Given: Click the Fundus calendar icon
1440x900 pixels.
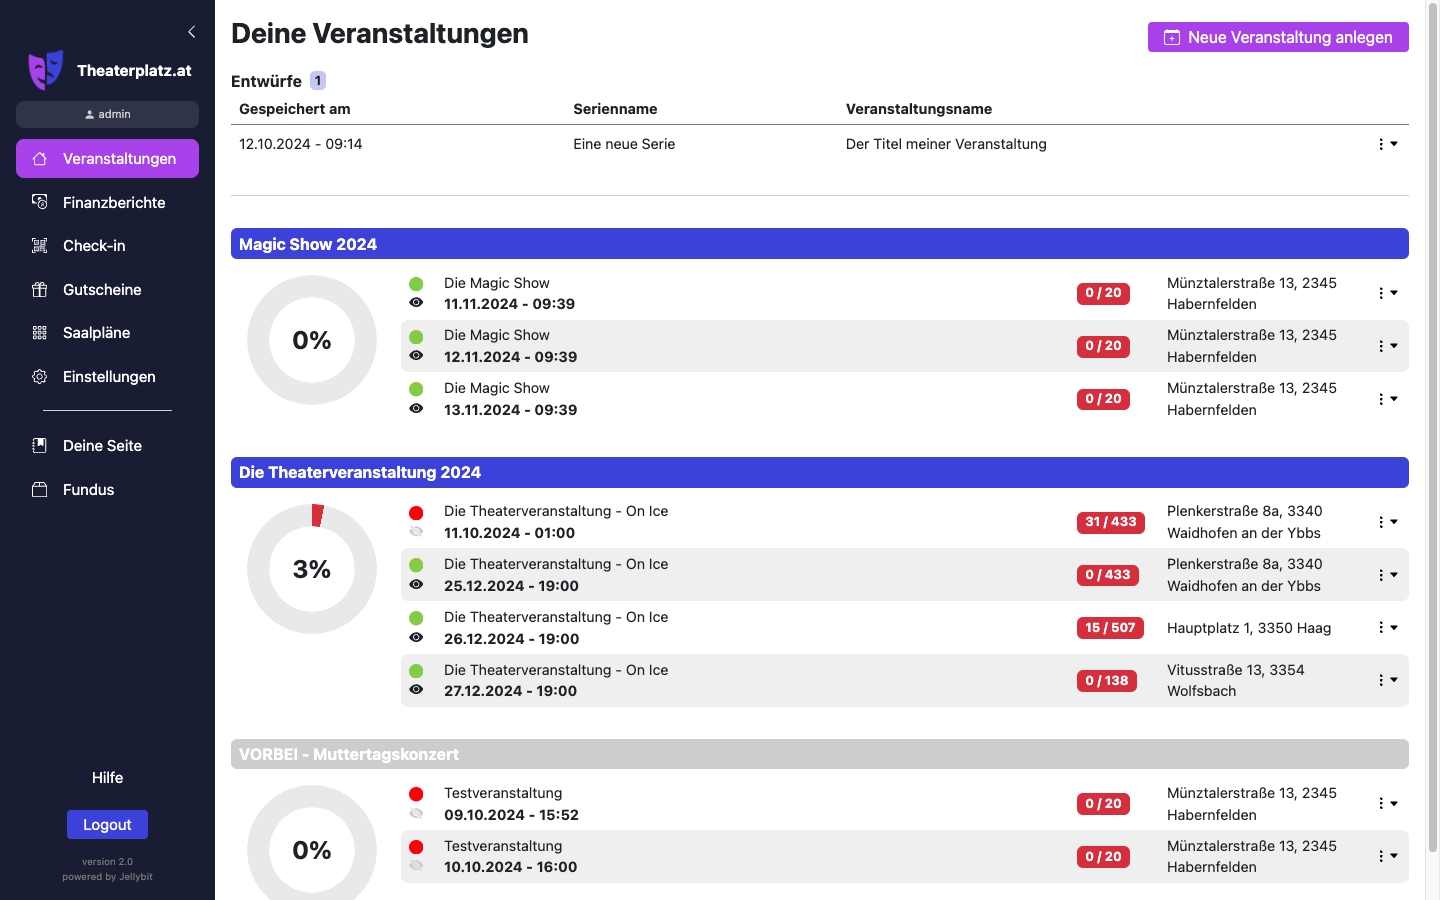Looking at the screenshot, I should pyautogui.click(x=40, y=490).
